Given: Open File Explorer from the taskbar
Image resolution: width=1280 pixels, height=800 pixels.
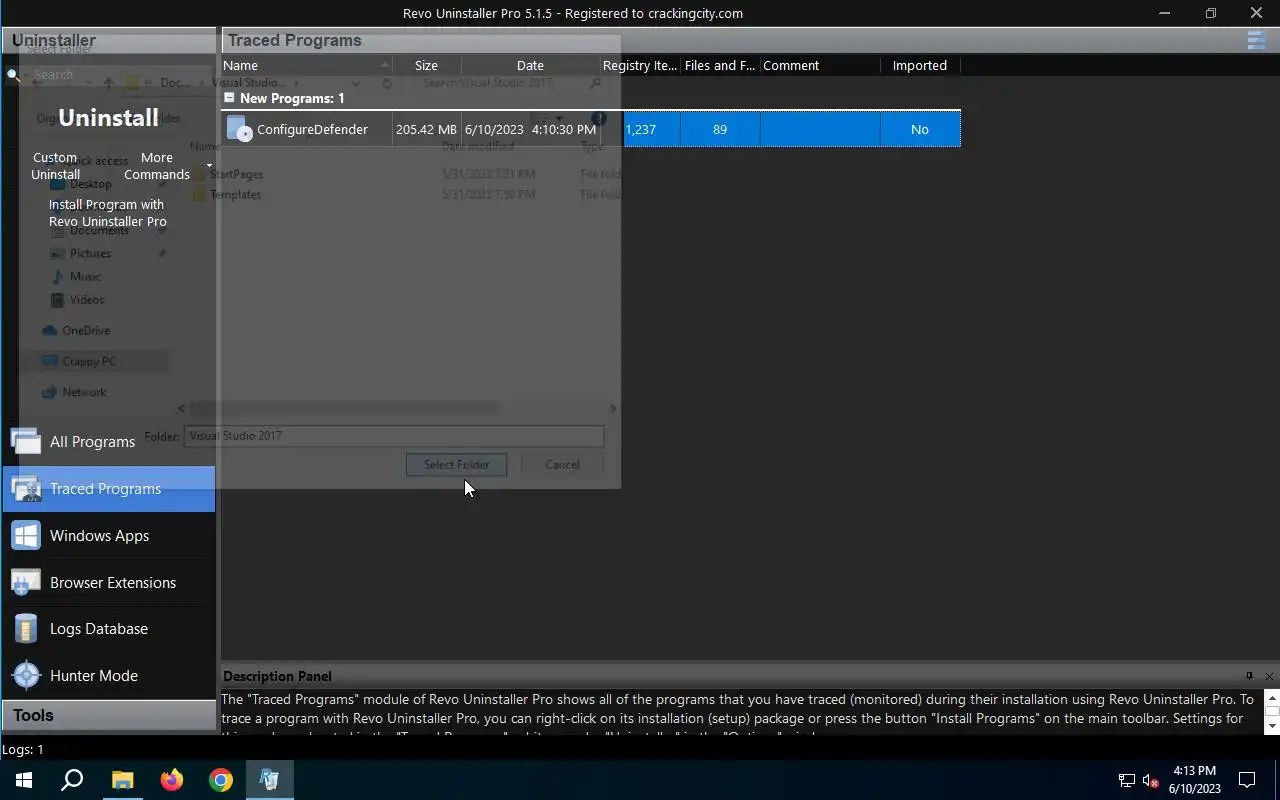Looking at the screenshot, I should (122, 780).
